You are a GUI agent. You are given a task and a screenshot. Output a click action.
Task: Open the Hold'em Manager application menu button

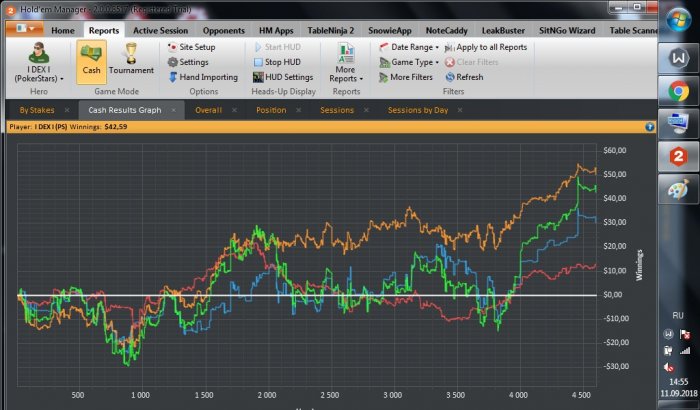(25, 29)
